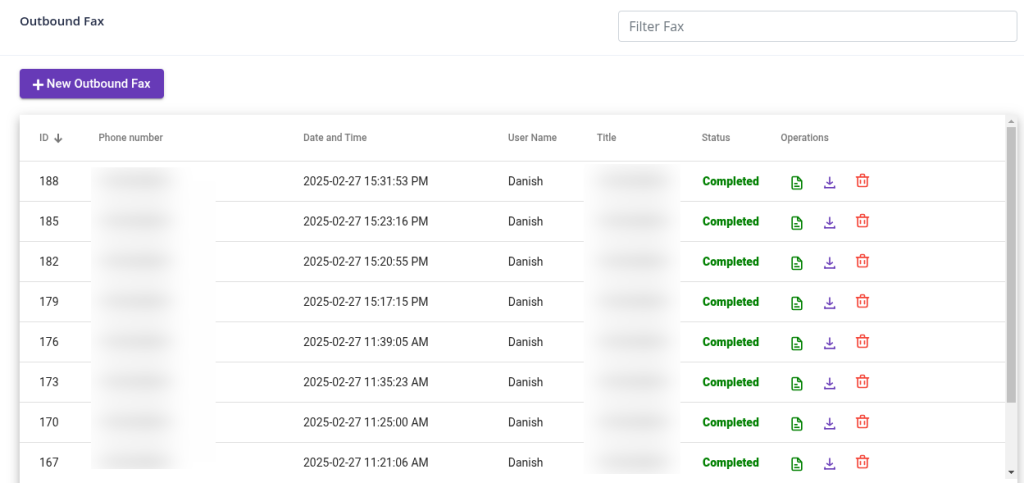This screenshot has height=483, width=1024.
Task: Download the fax with ID 182
Action: point(829,262)
